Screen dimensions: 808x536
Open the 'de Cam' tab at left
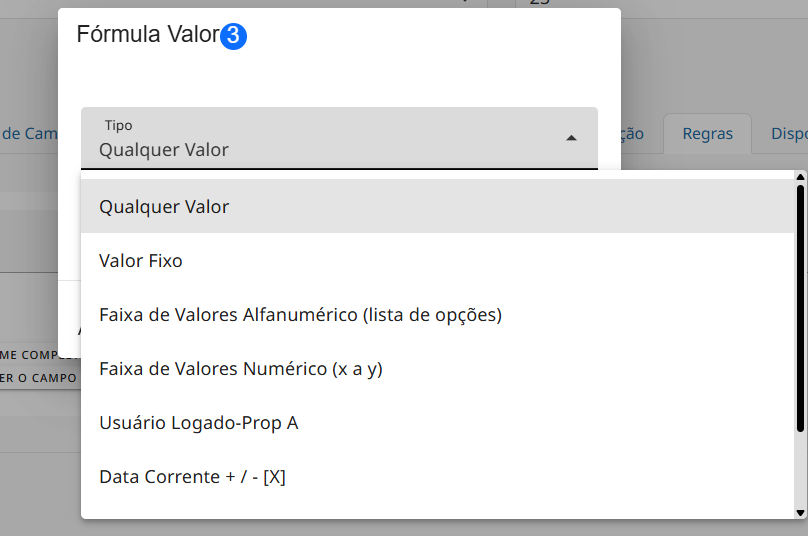[29, 133]
